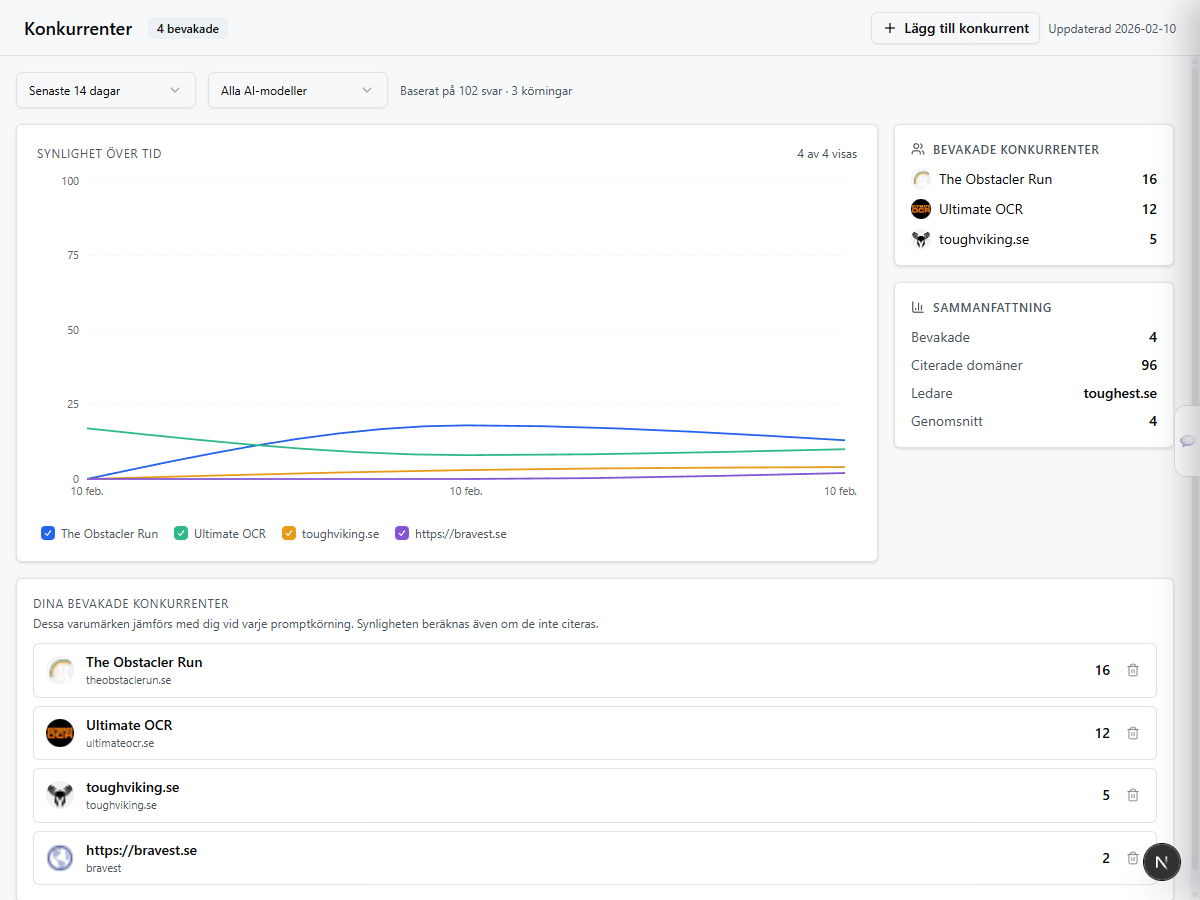Select the toughviking.se skull icon
This screenshot has height=900, width=1200.
pos(60,795)
